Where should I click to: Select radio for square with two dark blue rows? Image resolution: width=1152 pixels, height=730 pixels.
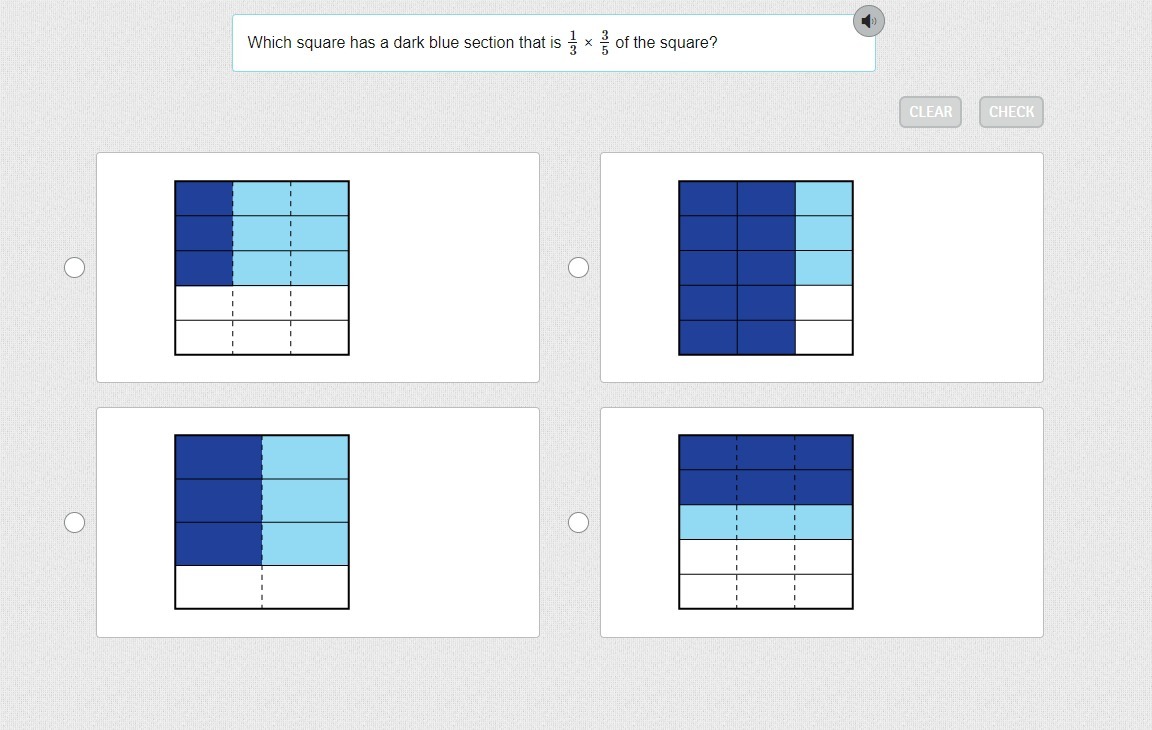[x=578, y=522]
